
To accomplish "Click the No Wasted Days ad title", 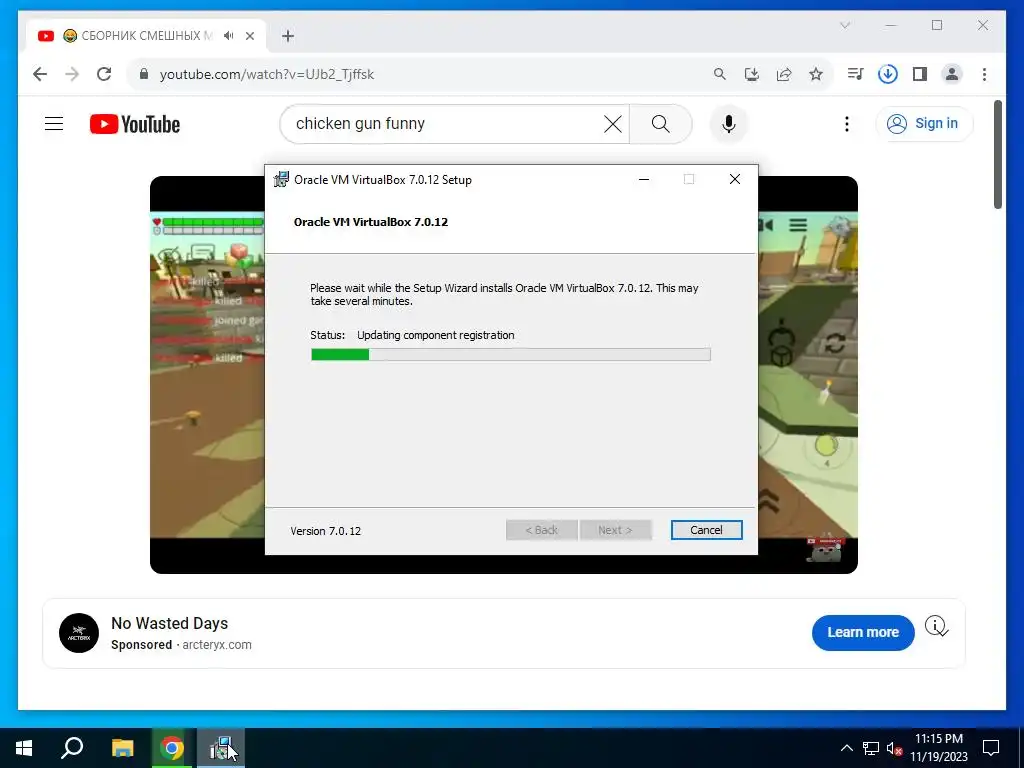I will pyautogui.click(x=169, y=623).
